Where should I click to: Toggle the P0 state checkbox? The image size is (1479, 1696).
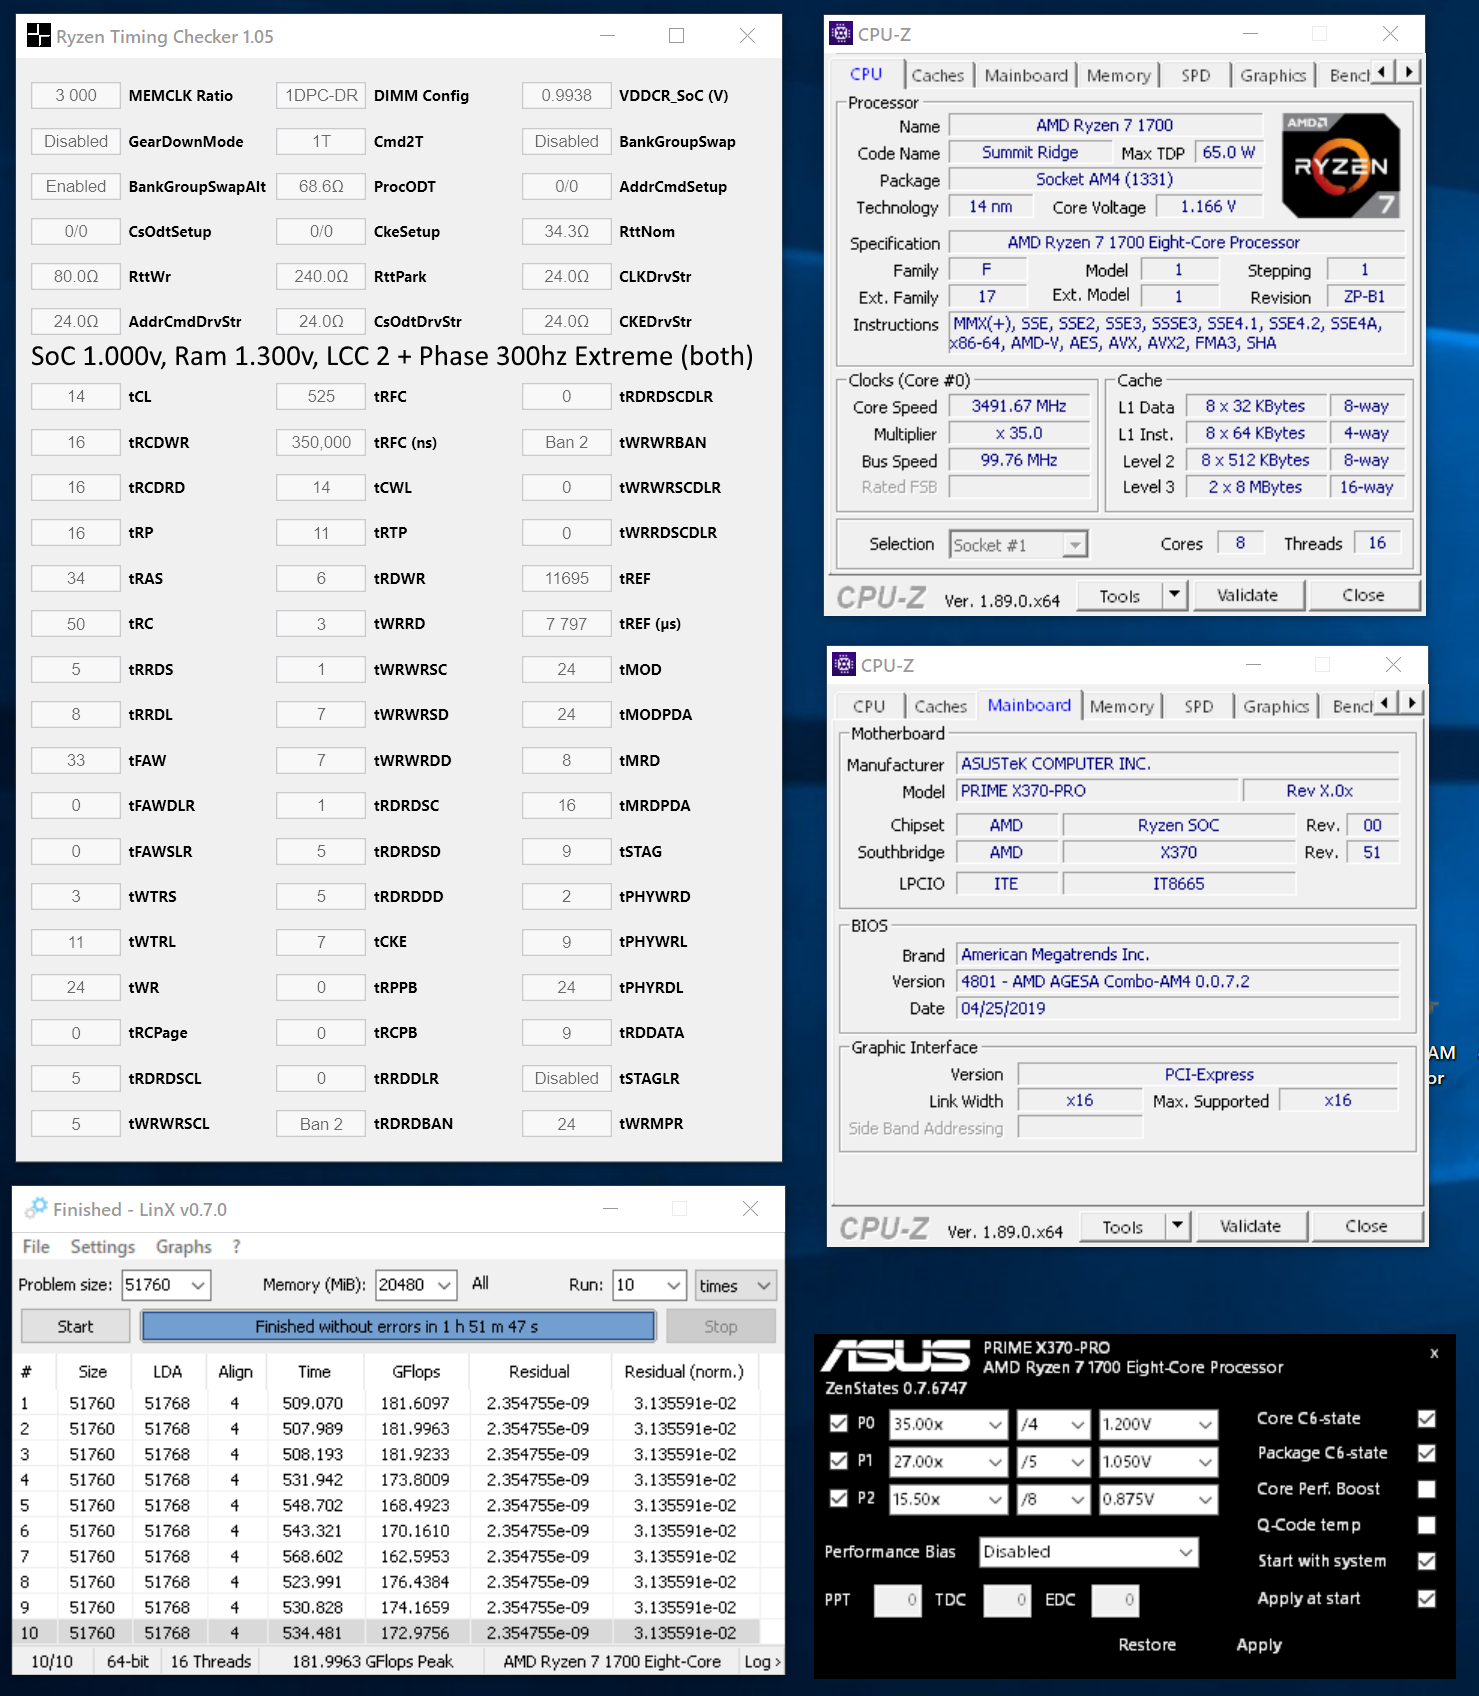839,1423
